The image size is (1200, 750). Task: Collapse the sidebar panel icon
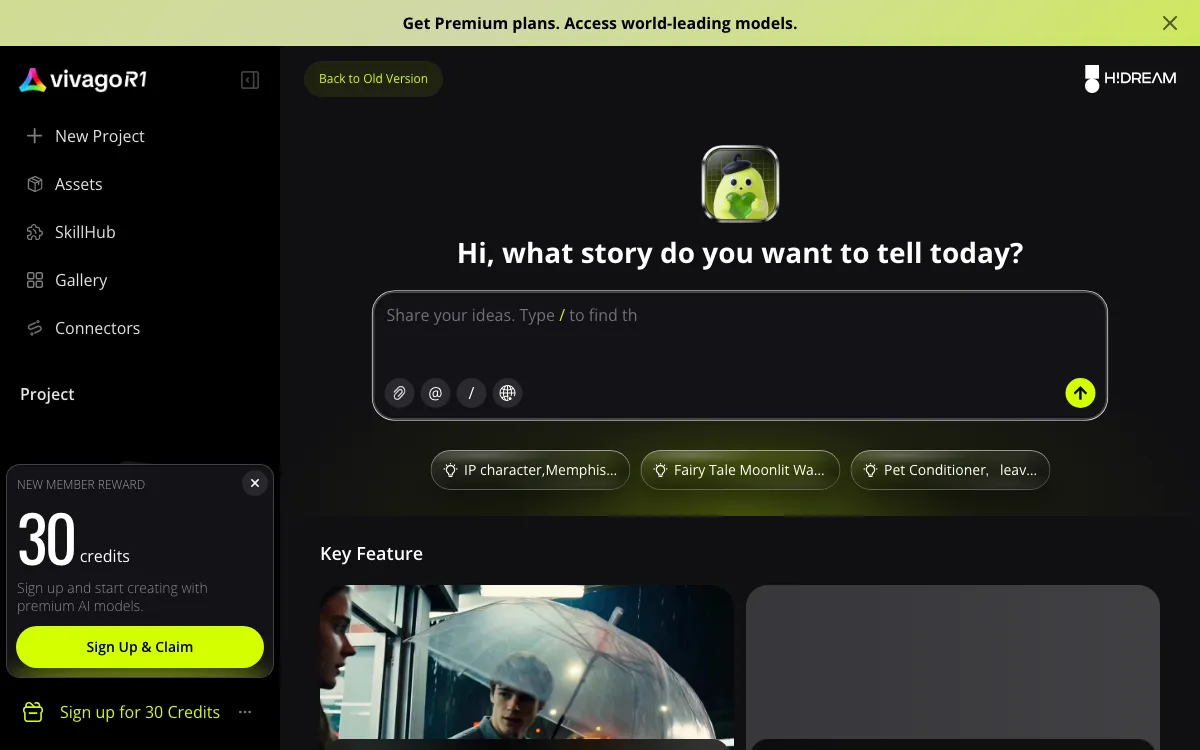coord(250,80)
